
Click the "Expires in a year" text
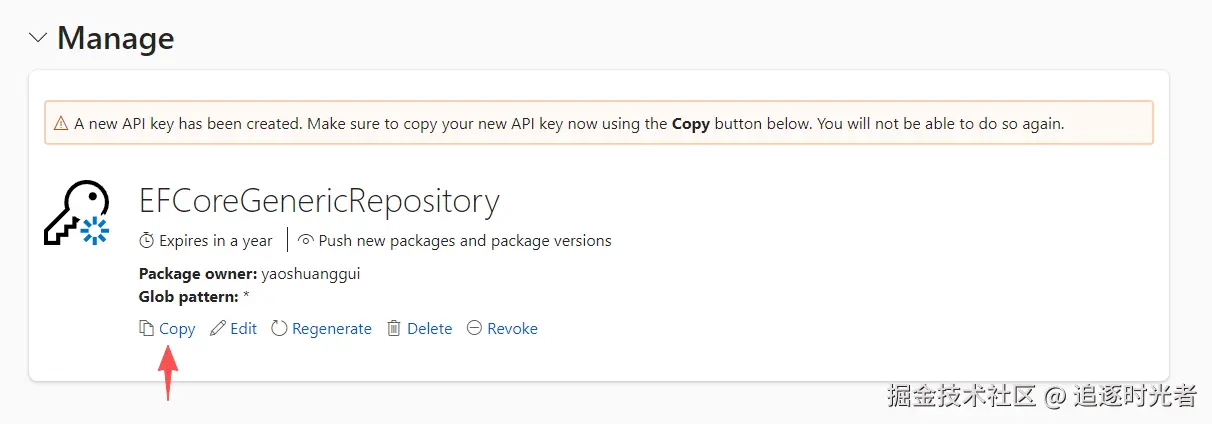click(x=215, y=241)
